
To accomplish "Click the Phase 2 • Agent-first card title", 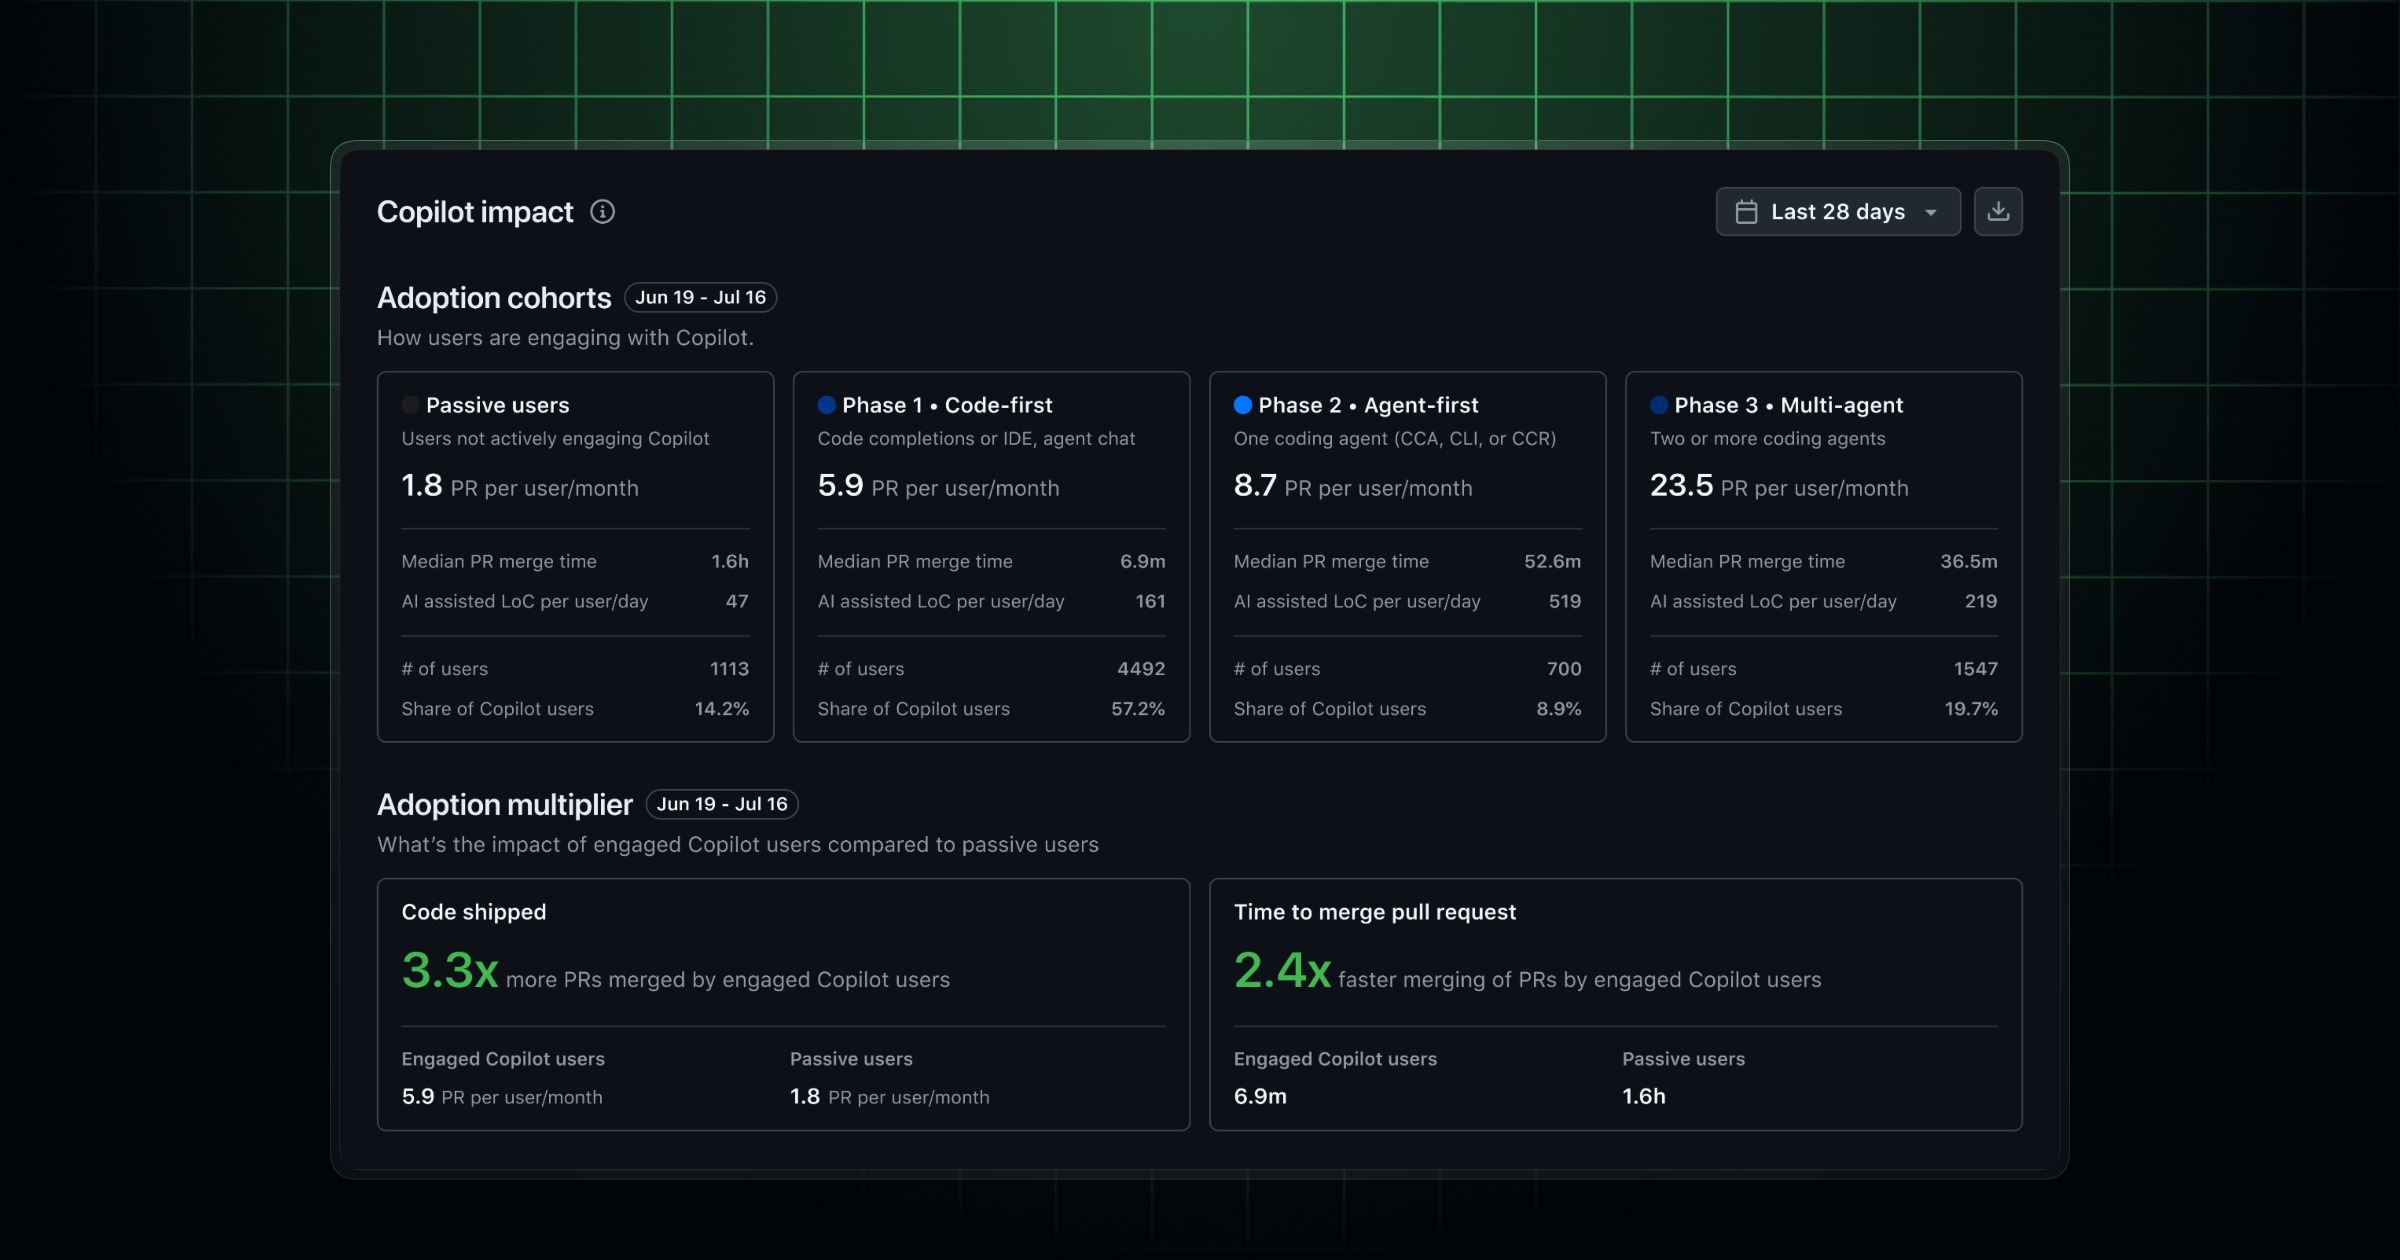I will tap(1368, 405).
